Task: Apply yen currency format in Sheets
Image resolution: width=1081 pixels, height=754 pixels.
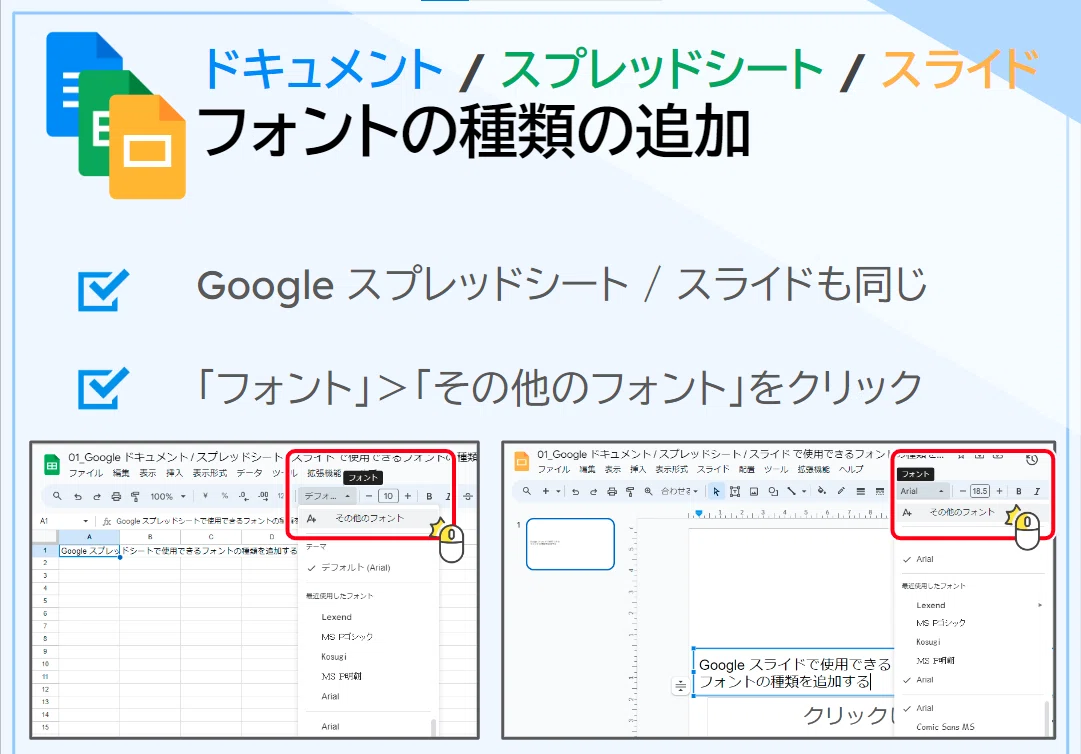Action: point(205,496)
